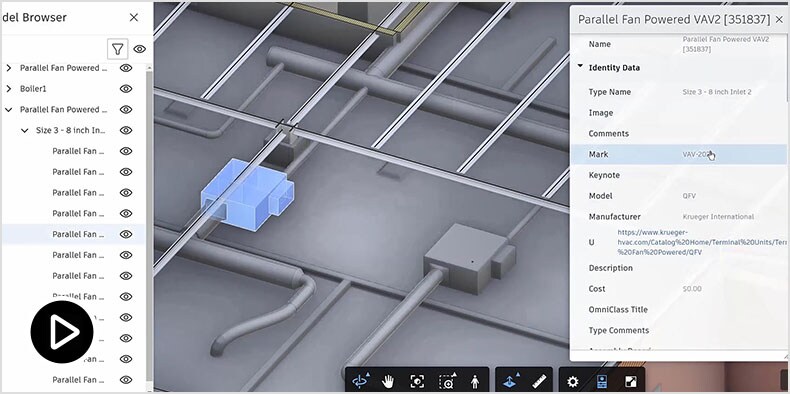This screenshot has width=790, height=394.
Task: Click the video play button overlay
Action: tap(62, 332)
